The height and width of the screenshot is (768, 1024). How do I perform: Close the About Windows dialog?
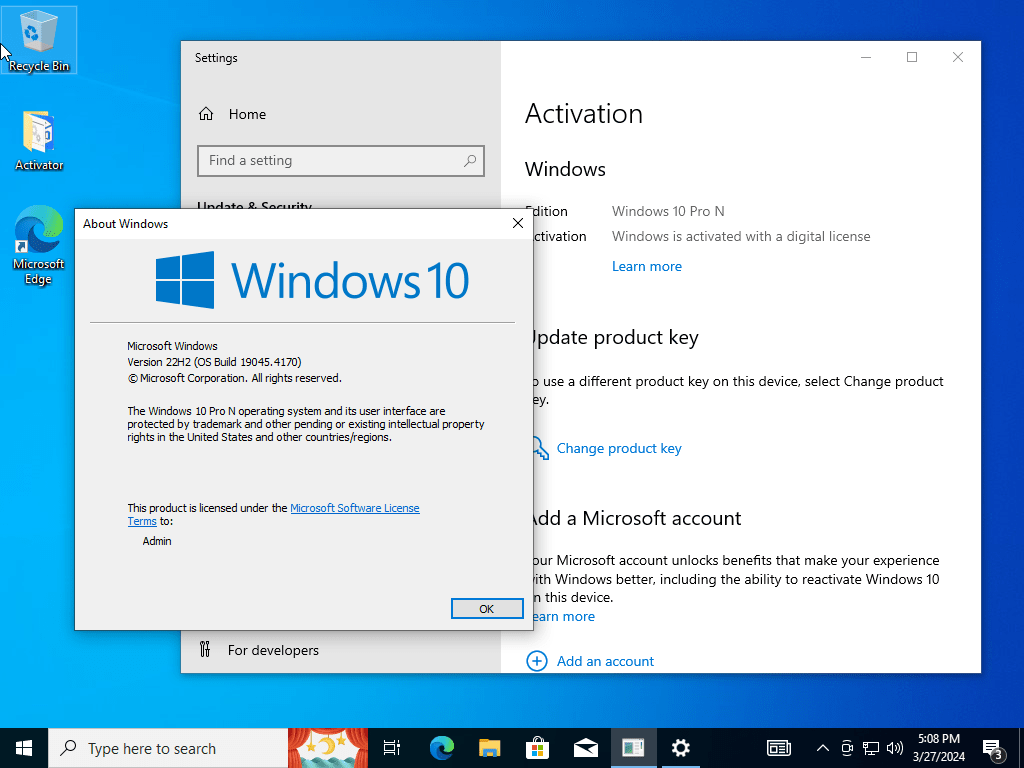(518, 223)
